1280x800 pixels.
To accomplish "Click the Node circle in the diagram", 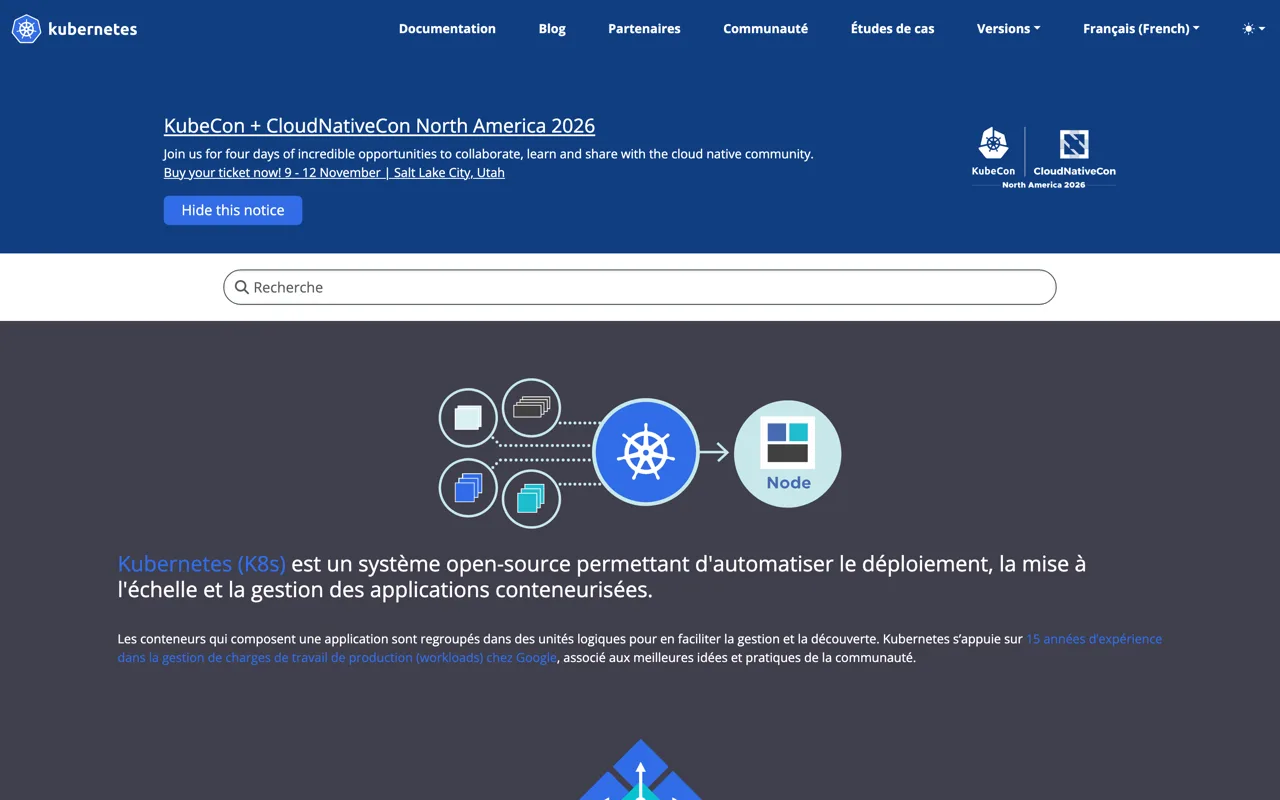I will click(x=787, y=454).
